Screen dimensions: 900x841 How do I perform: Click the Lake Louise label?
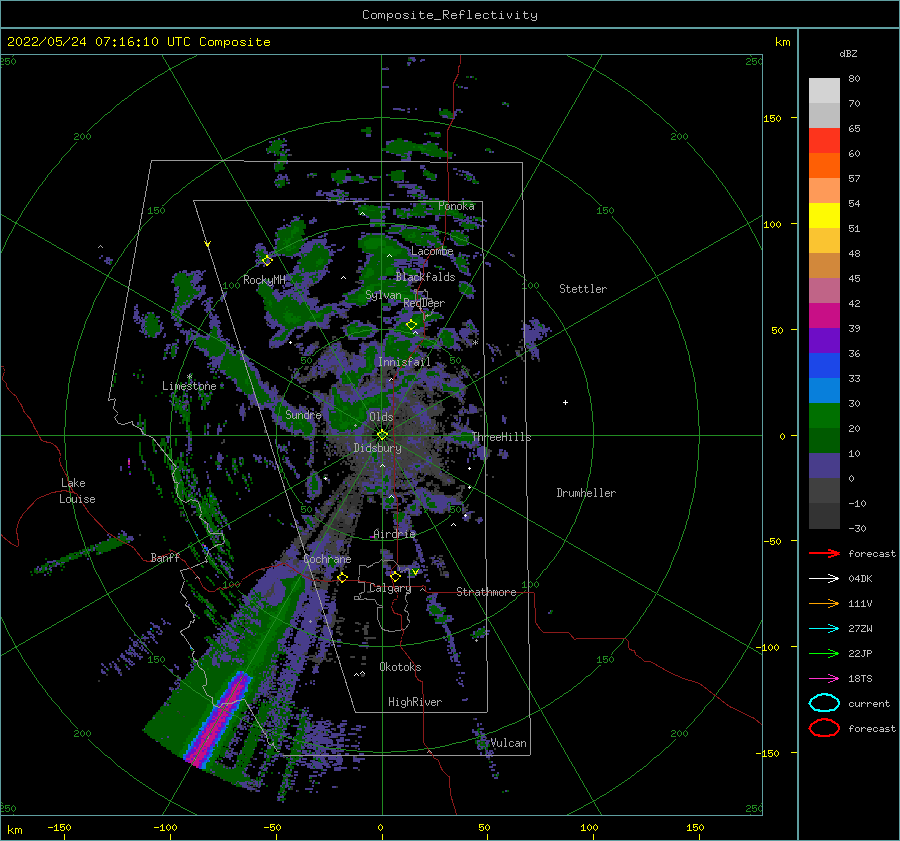click(77, 491)
